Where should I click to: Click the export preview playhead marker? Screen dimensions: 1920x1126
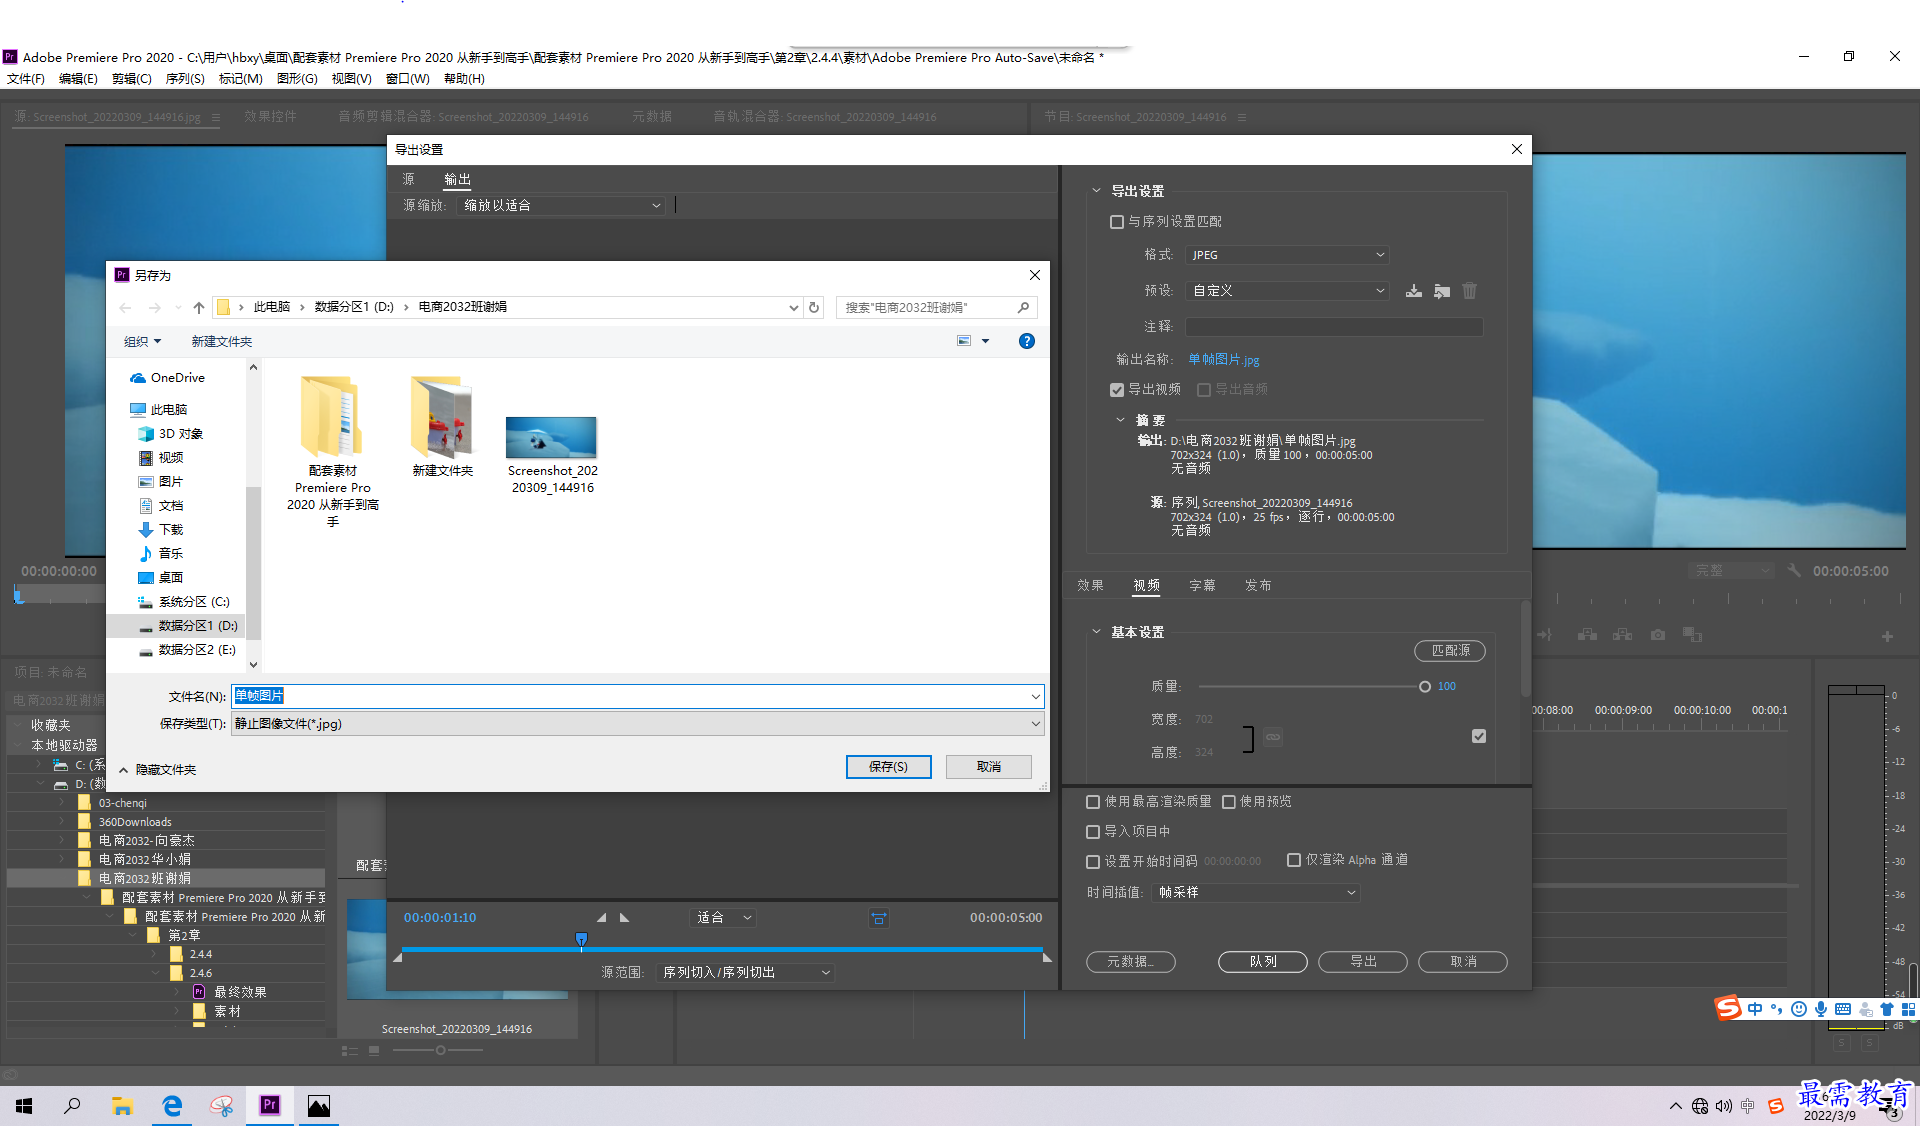[581, 938]
